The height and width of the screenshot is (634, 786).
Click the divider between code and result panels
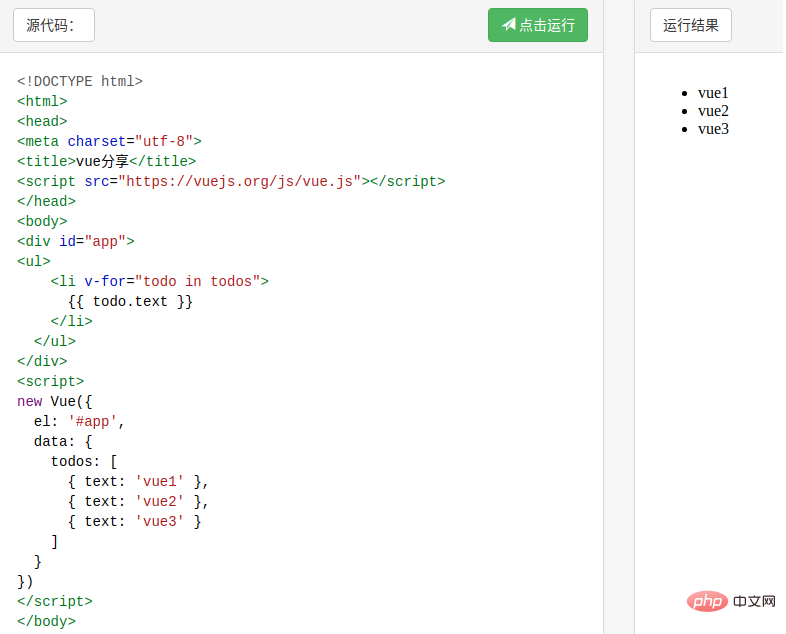coord(618,317)
